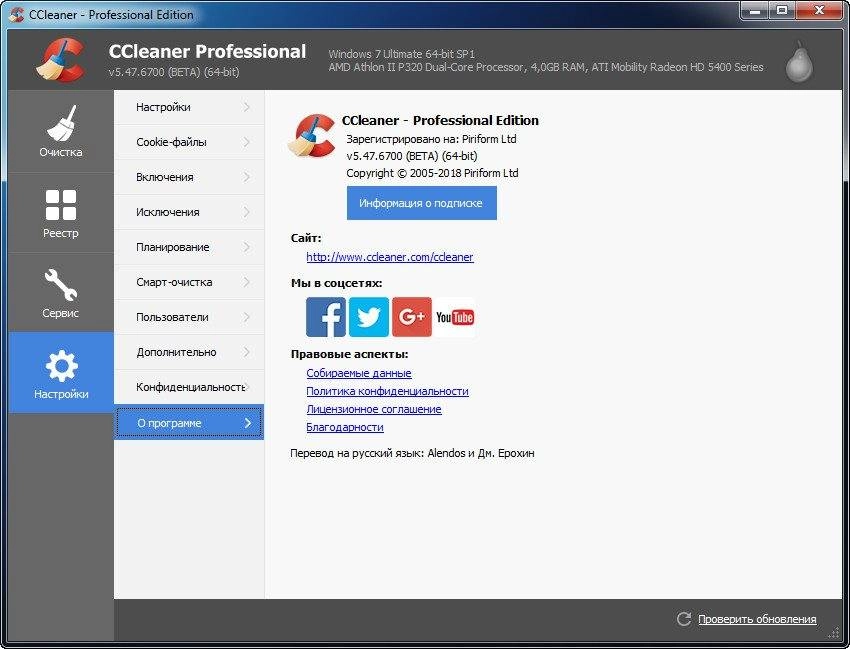Click chevron next to Cookie-файлы
The height and width of the screenshot is (649, 850).
[x=247, y=142]
